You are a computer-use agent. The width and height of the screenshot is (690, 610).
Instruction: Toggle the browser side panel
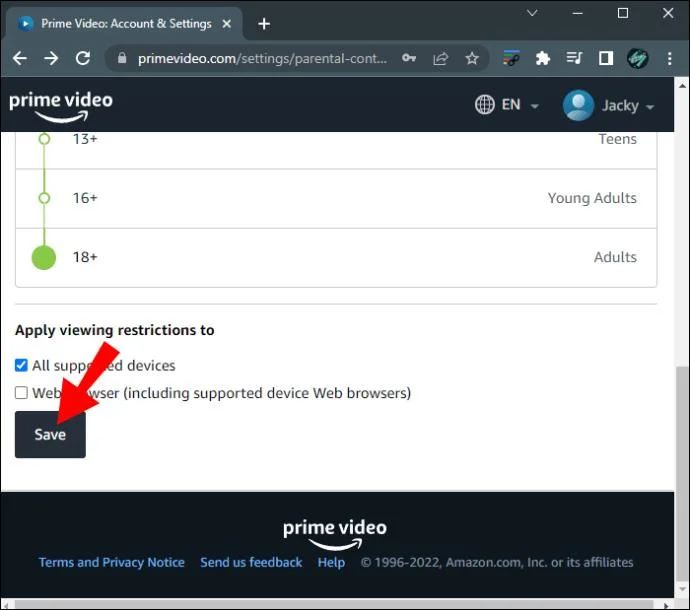pyautogui.click(x=606, y=58)
